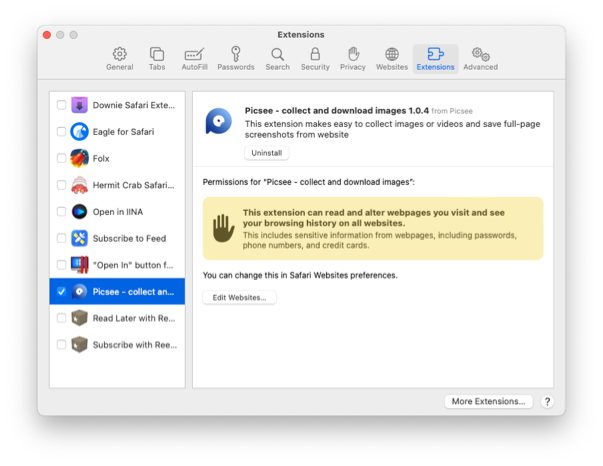Disable the Picsee extension checkbox

click(61, 291)
